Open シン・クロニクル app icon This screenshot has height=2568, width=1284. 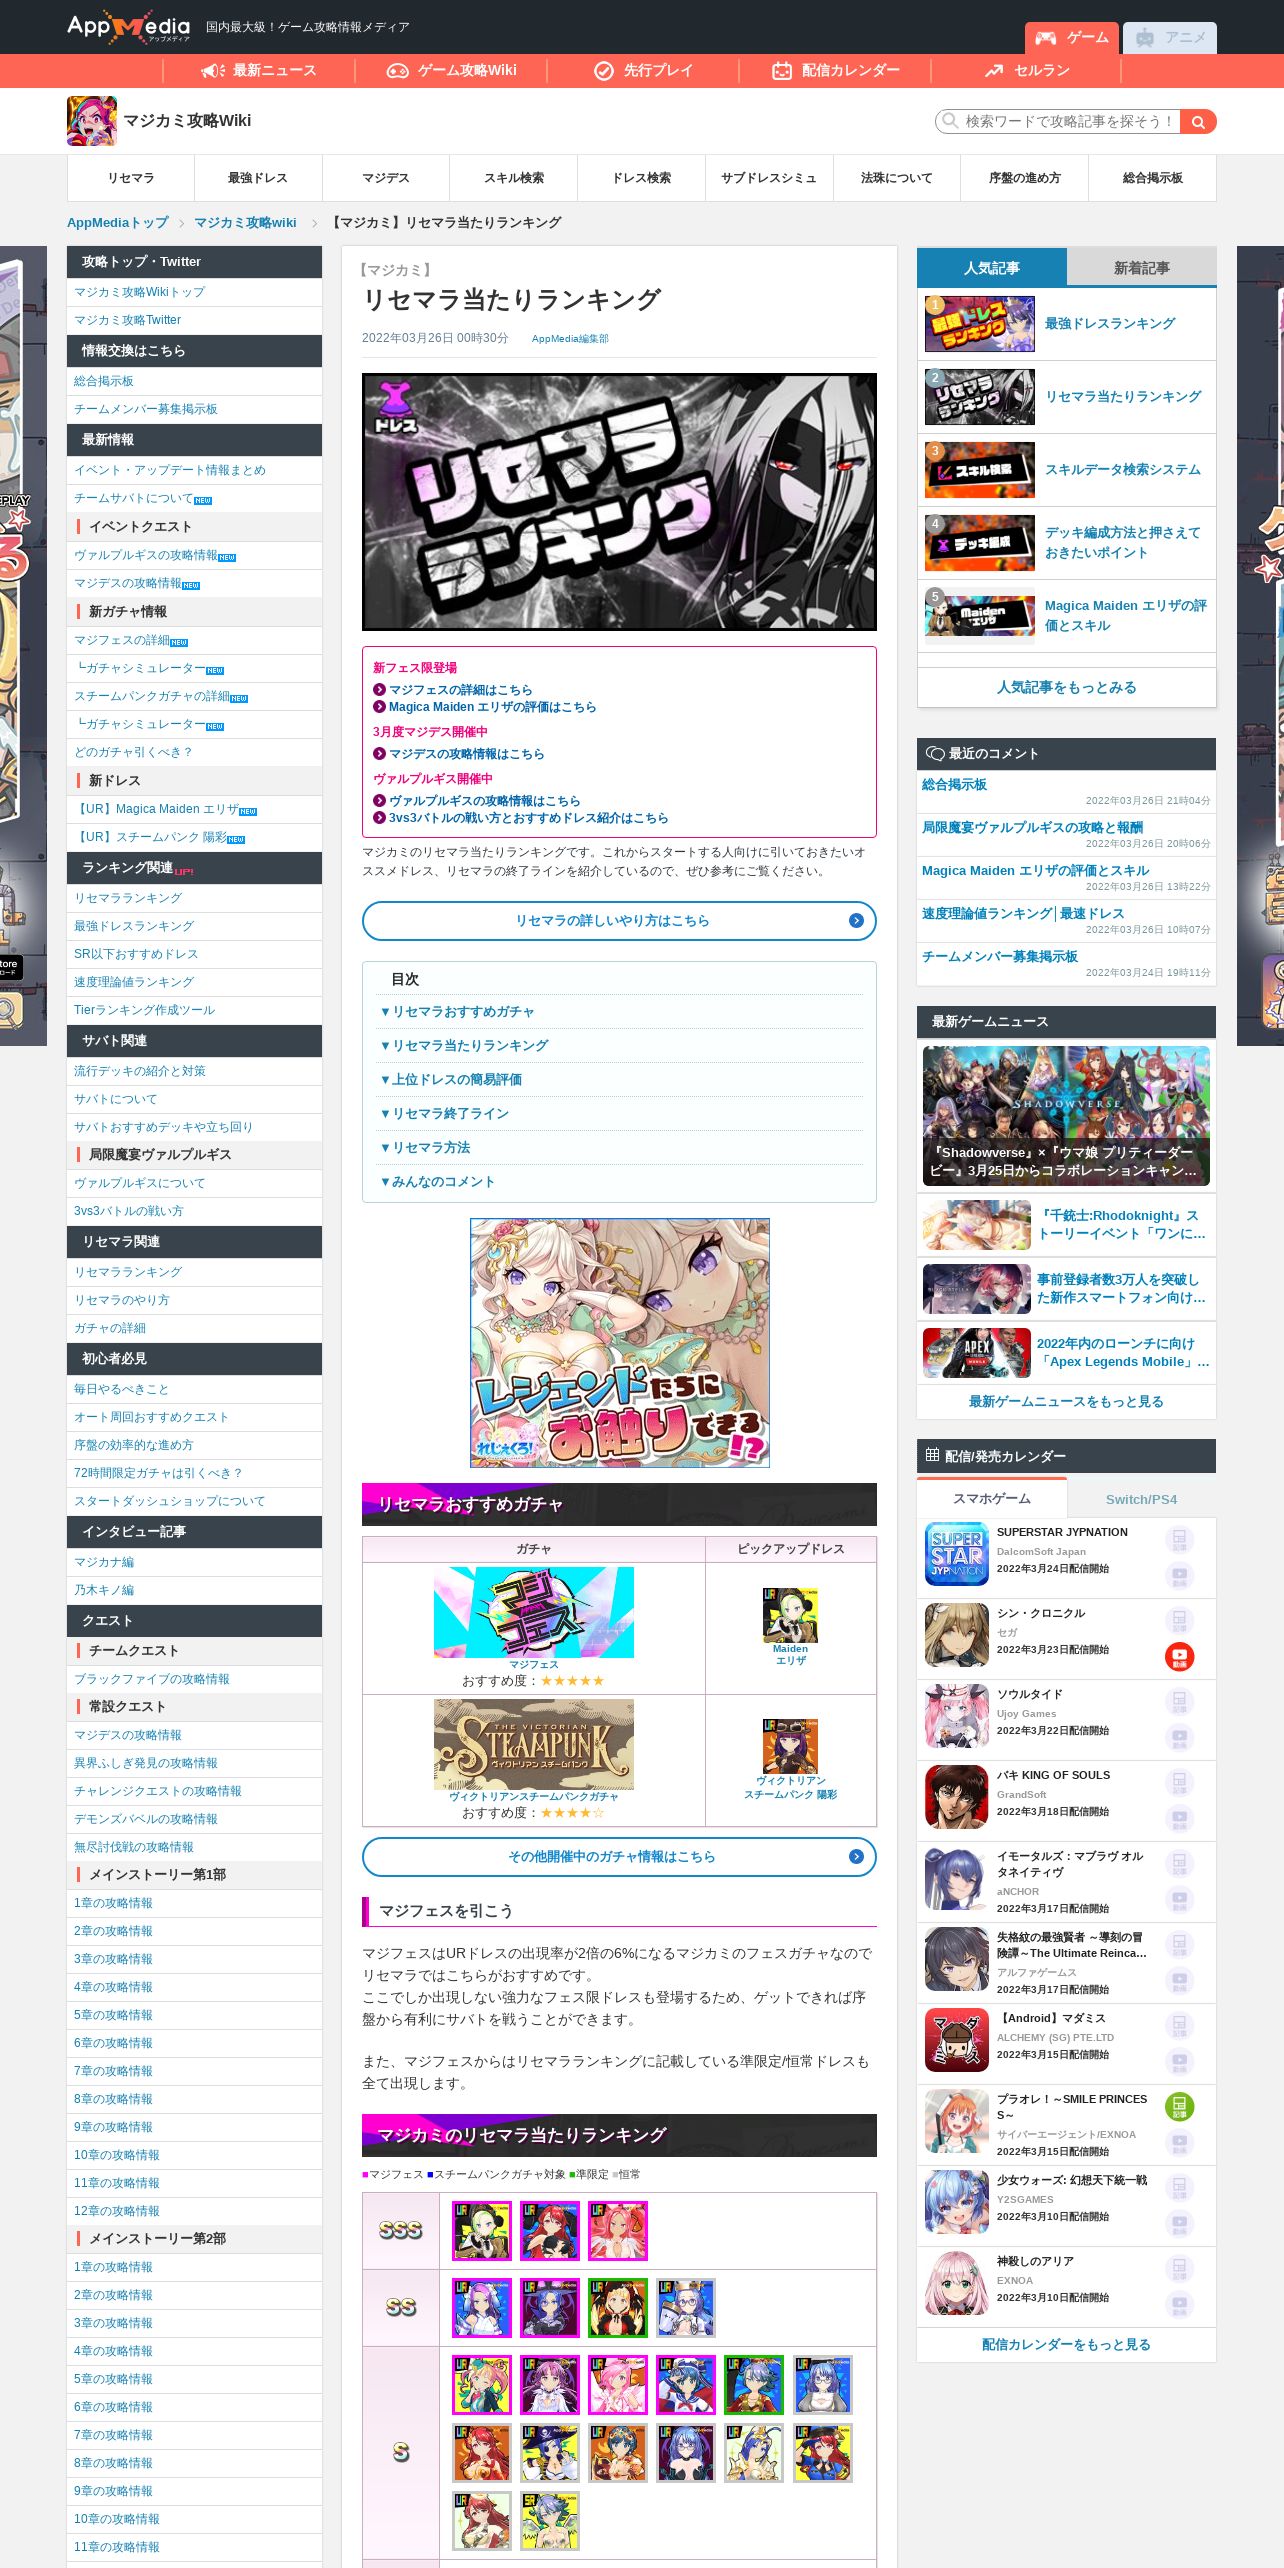pyautogui.click(x=957, y=1635)
